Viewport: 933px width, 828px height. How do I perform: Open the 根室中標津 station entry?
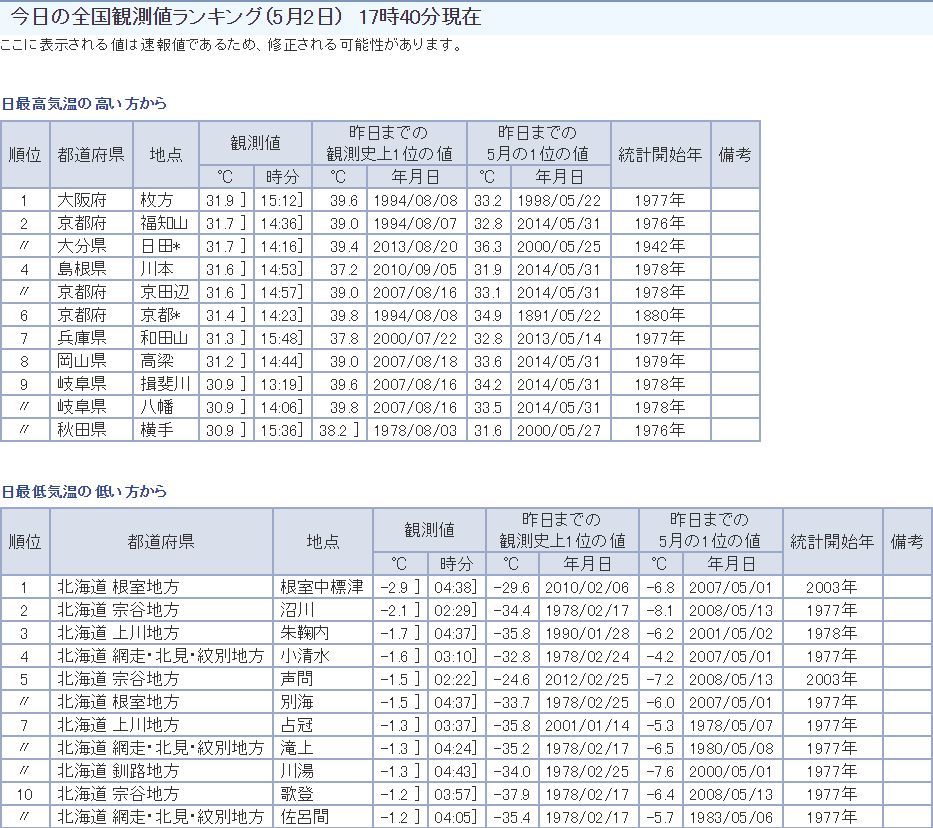point(322,587)
